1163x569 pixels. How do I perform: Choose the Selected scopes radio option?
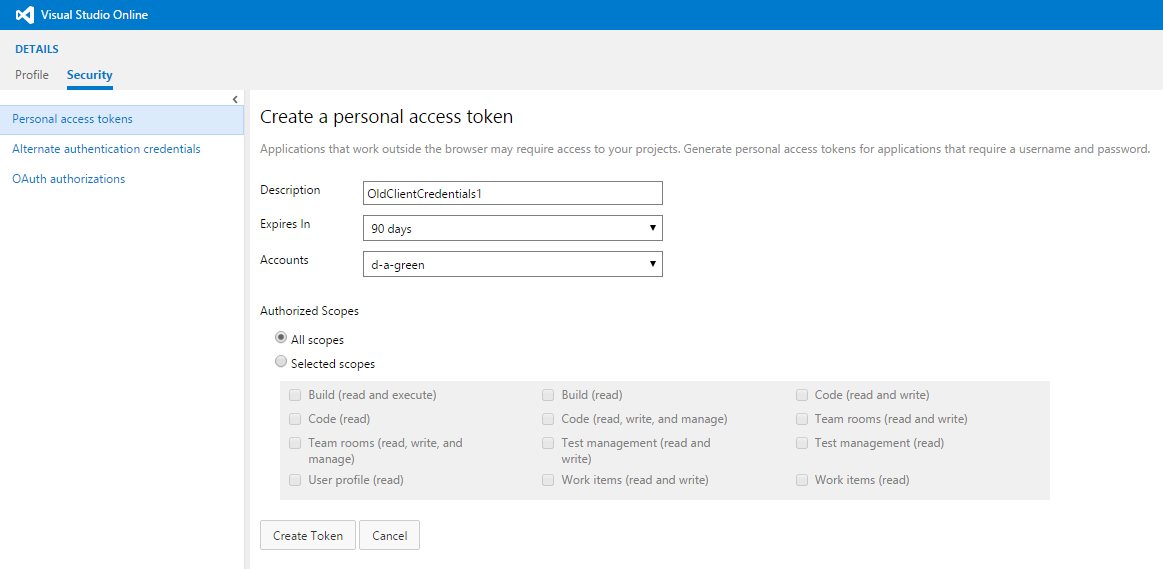281,362
